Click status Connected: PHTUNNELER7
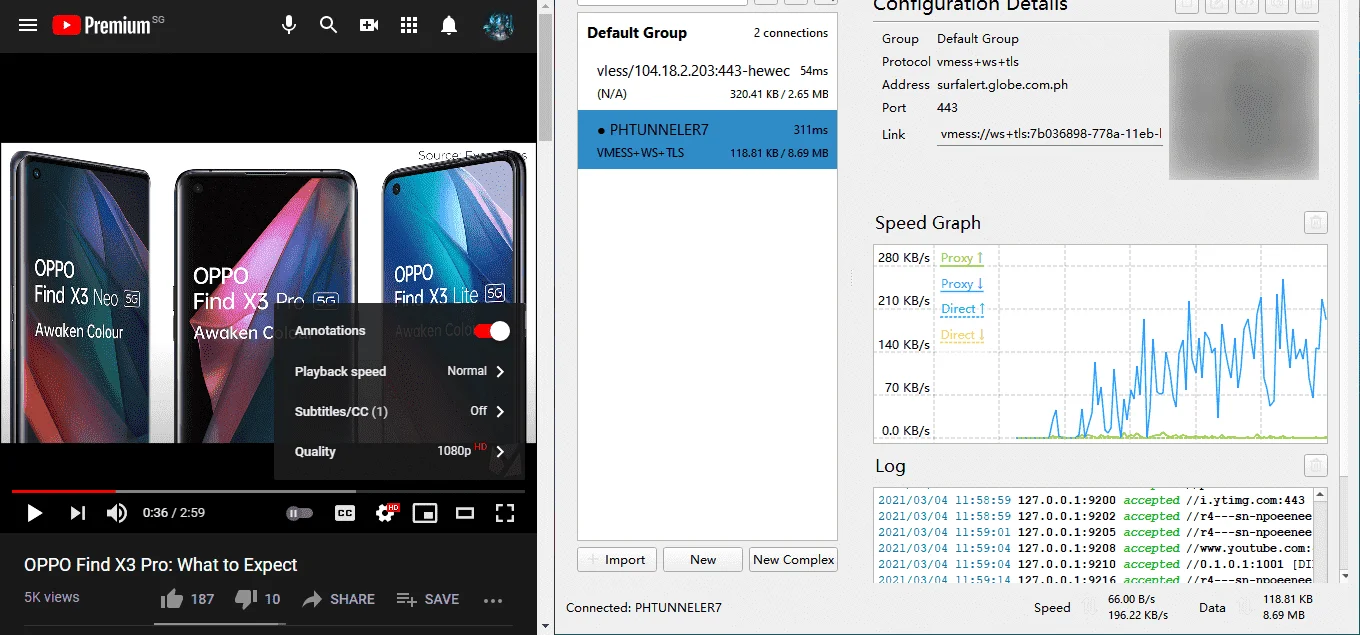The height and width of the screenshot is (635, 1360). [x=644, y=608]
